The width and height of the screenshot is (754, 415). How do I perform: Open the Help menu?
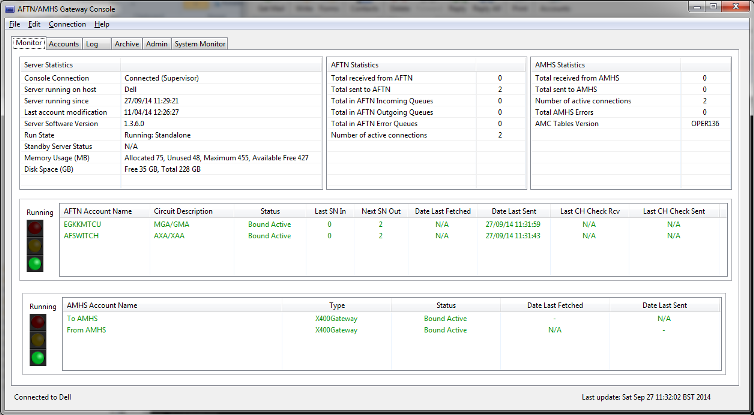point(102,23)
